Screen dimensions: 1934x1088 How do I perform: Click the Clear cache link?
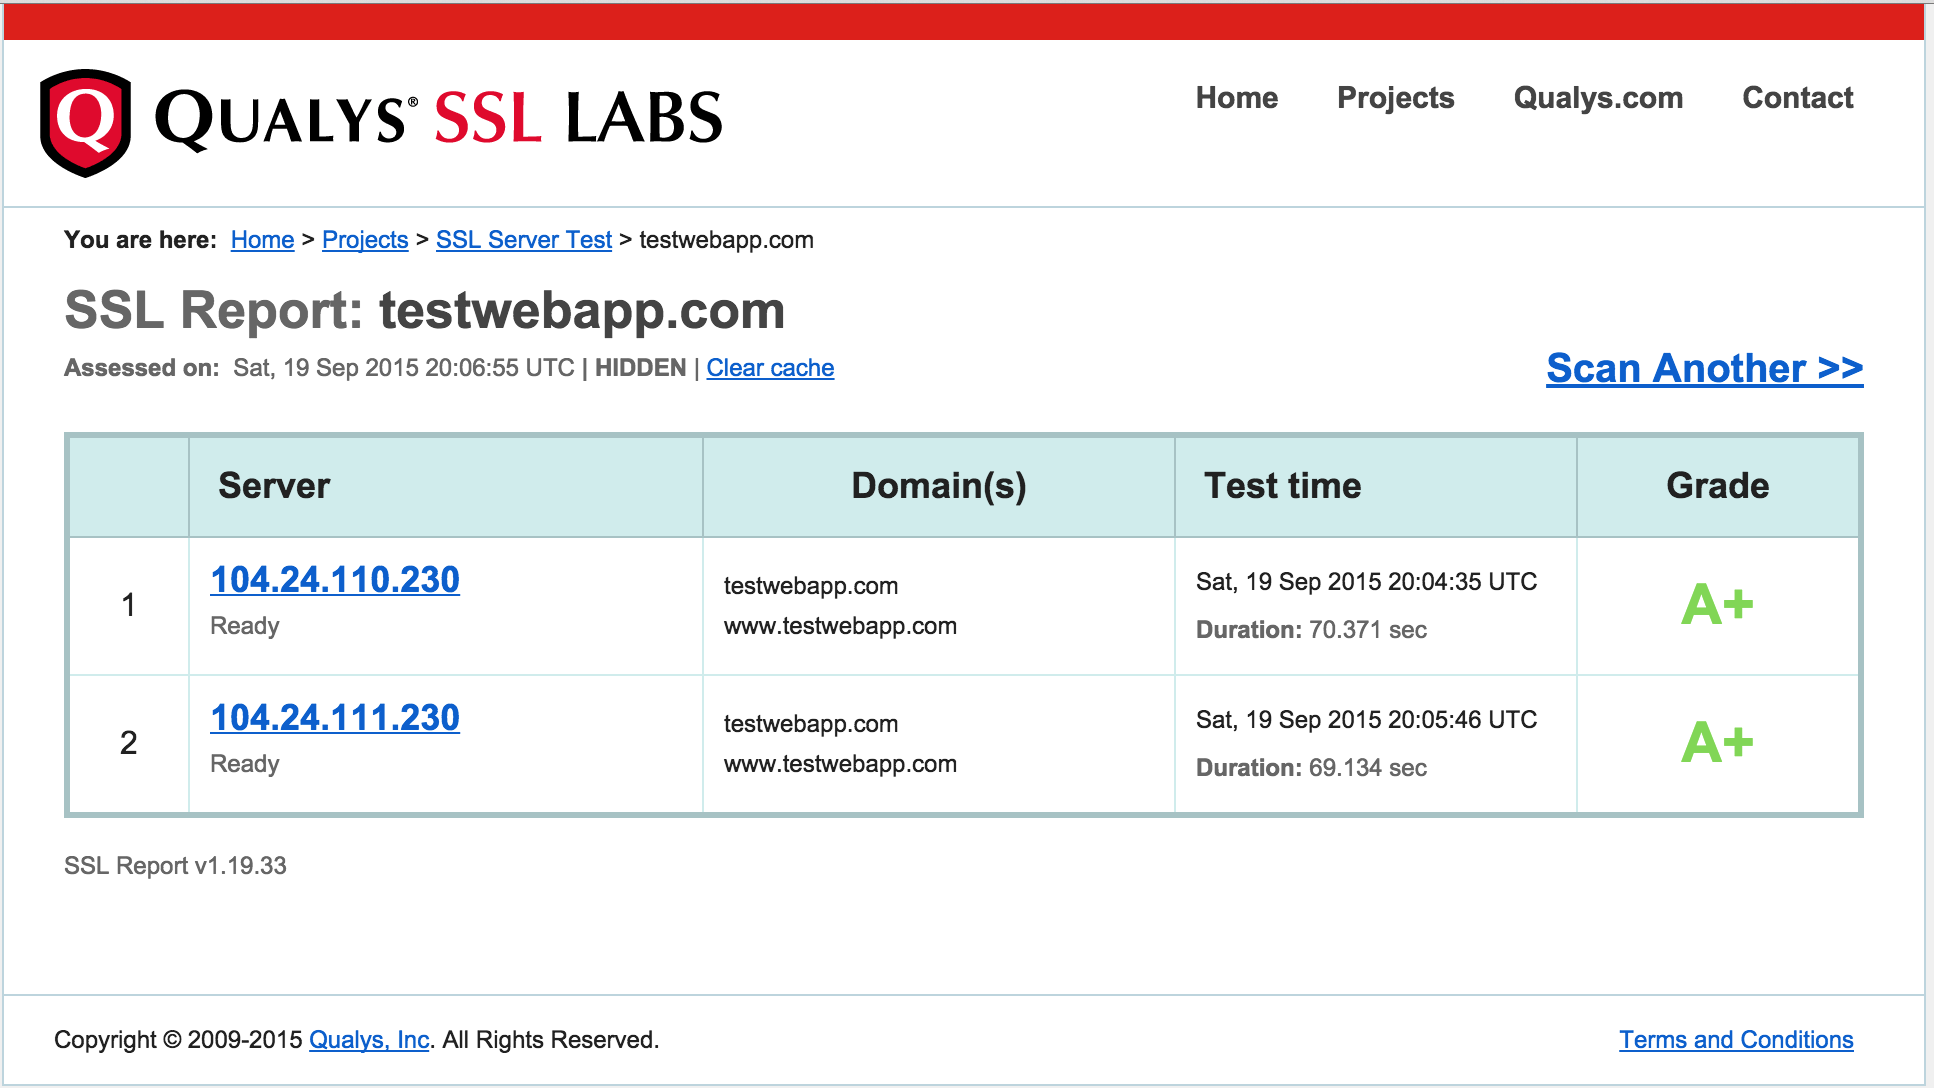click(x=769, y=368)
